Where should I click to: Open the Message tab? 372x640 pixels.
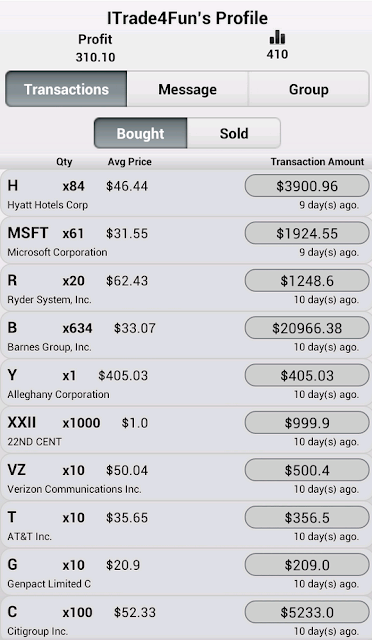187,89
